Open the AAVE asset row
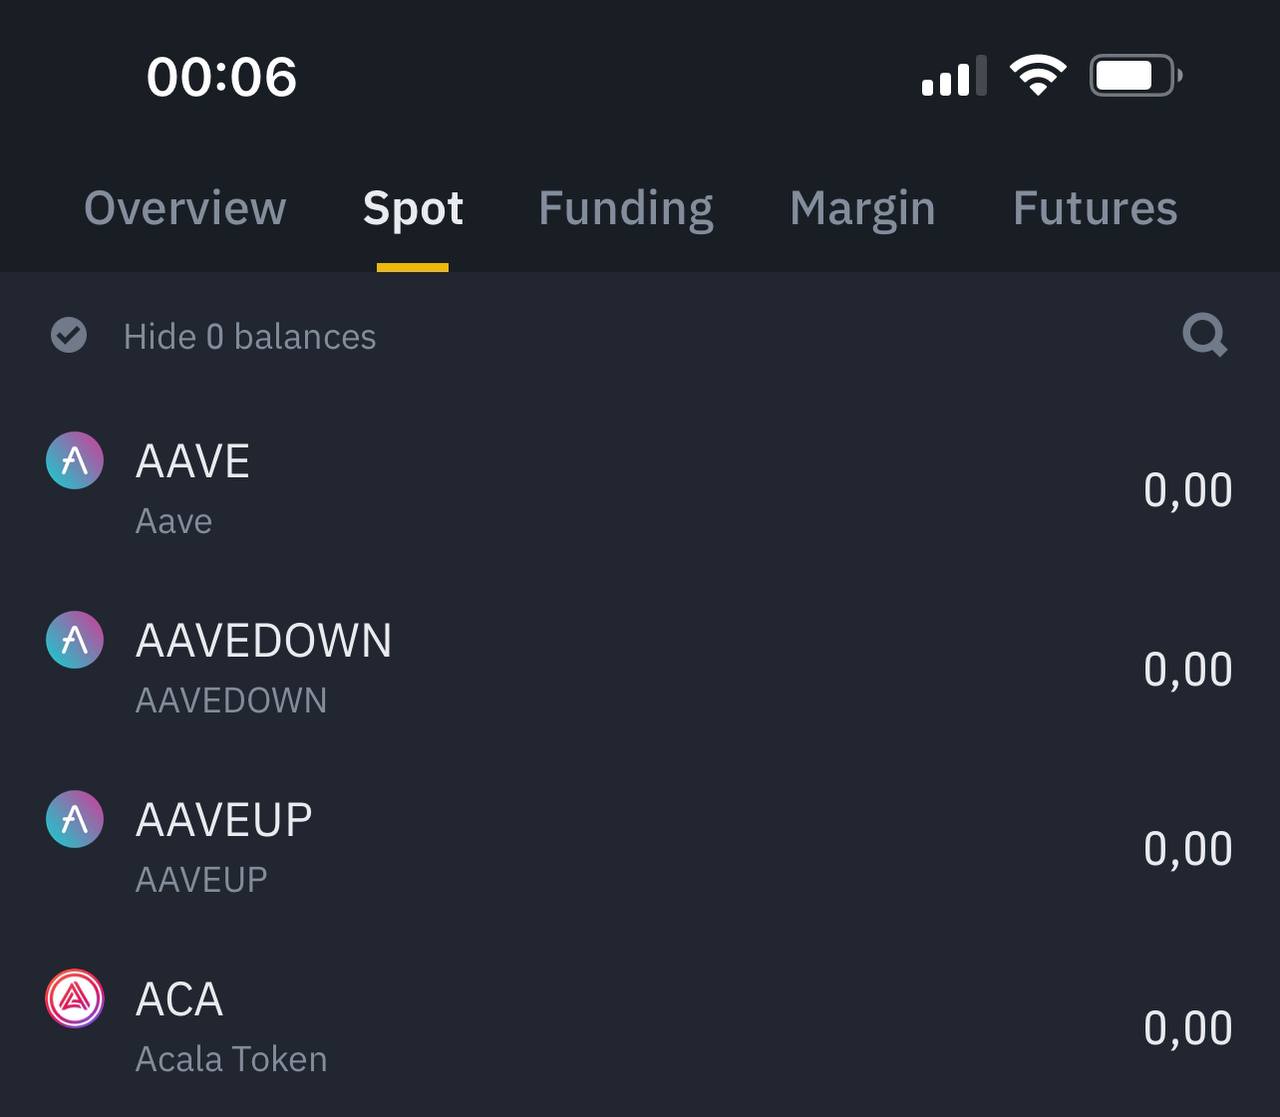 click(x=640, y=489)
